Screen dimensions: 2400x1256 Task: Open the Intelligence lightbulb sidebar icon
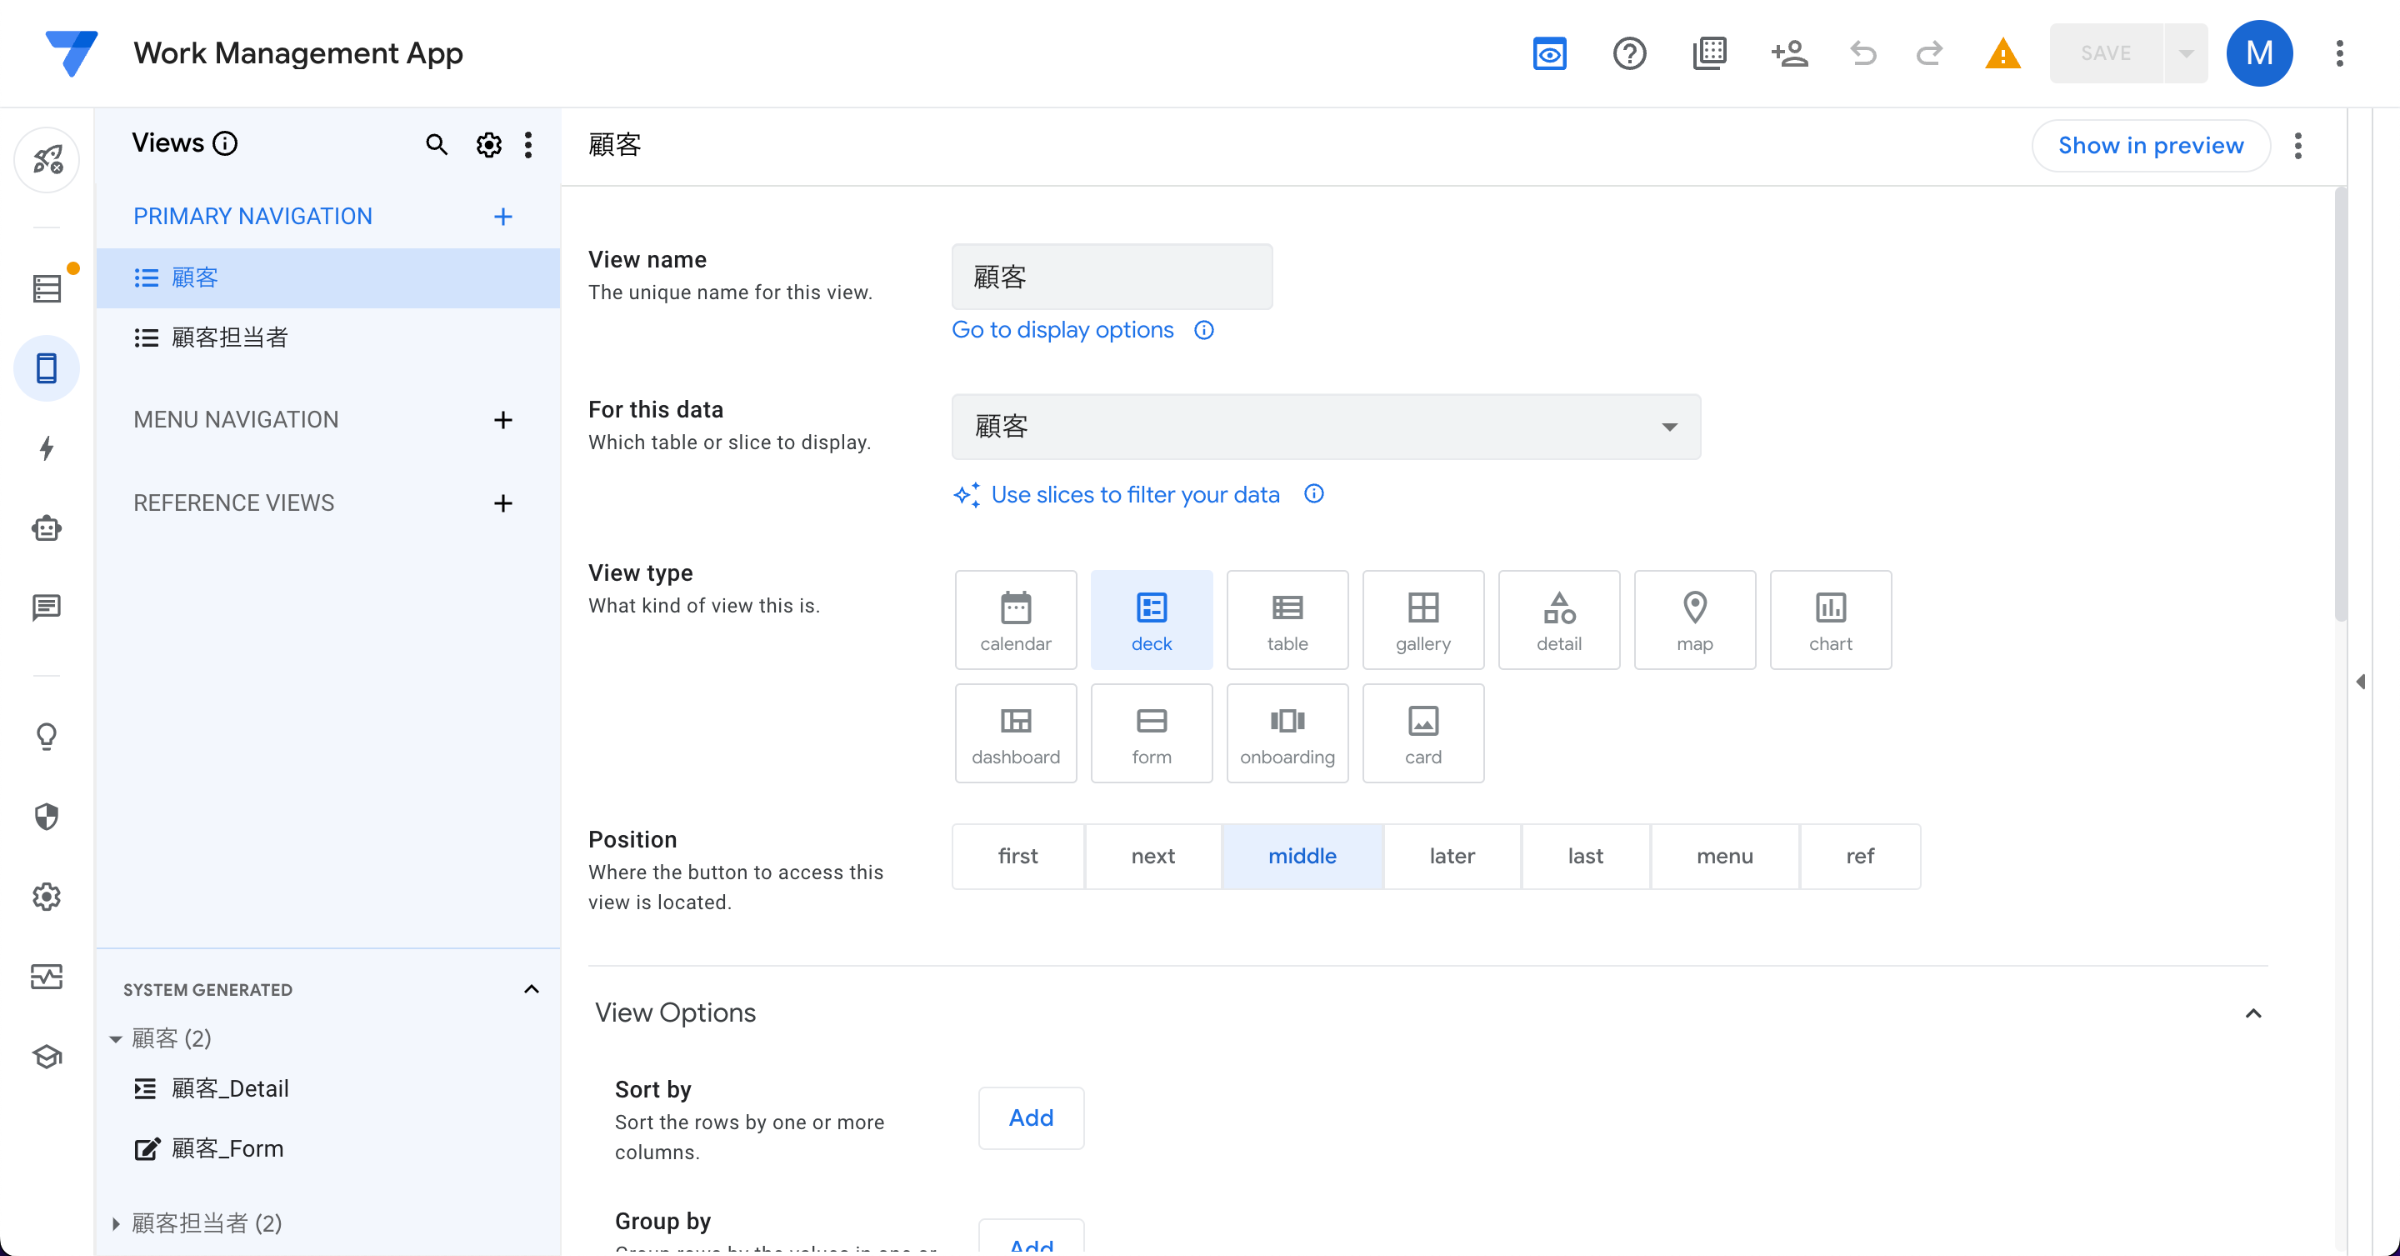pos(46,737)
